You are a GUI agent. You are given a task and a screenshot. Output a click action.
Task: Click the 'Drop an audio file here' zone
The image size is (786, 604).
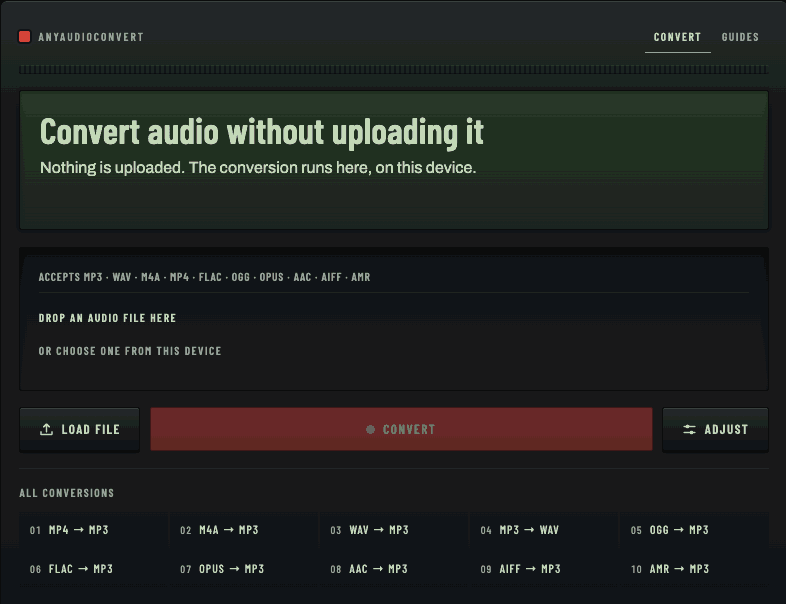[x=394, y=319]
